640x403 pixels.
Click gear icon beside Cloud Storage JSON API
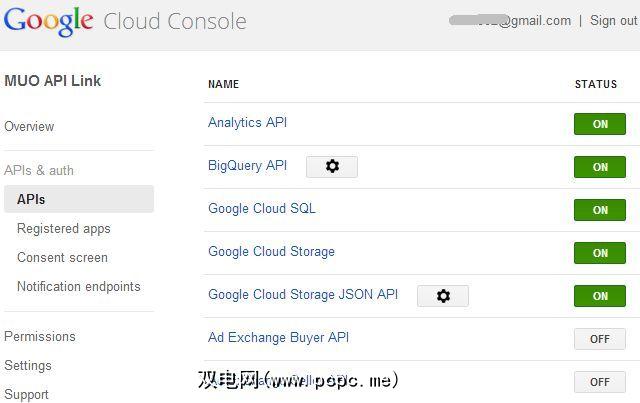pyautogui.click(x=443, y=296)
